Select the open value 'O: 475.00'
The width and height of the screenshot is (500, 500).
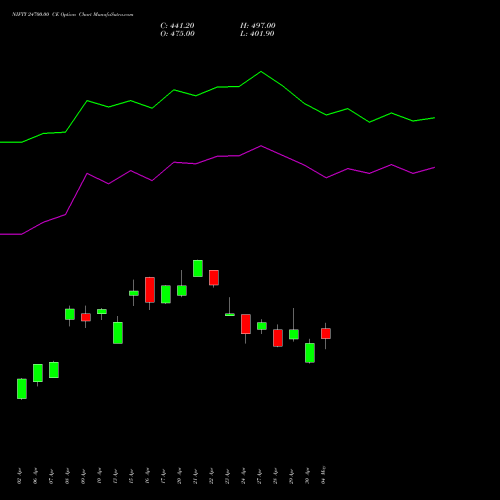click(x=177, y=34)
